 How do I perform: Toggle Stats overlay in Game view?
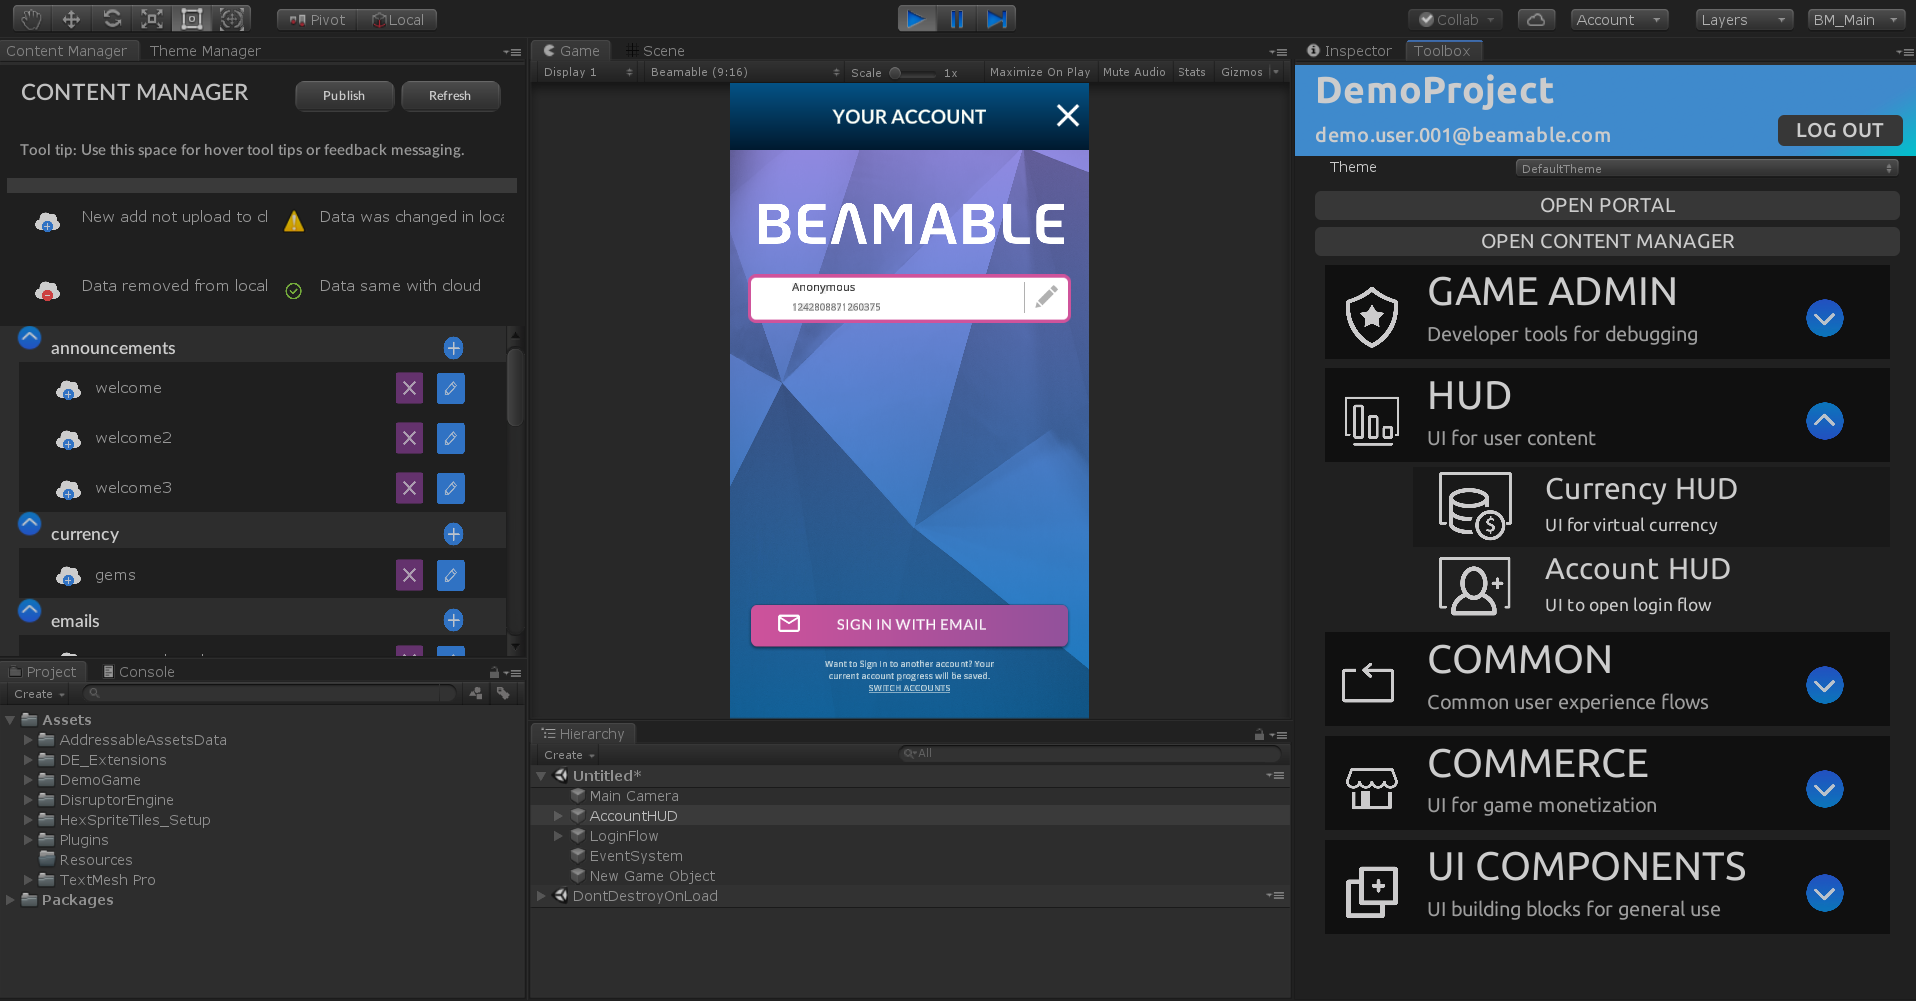point(1191,72)
